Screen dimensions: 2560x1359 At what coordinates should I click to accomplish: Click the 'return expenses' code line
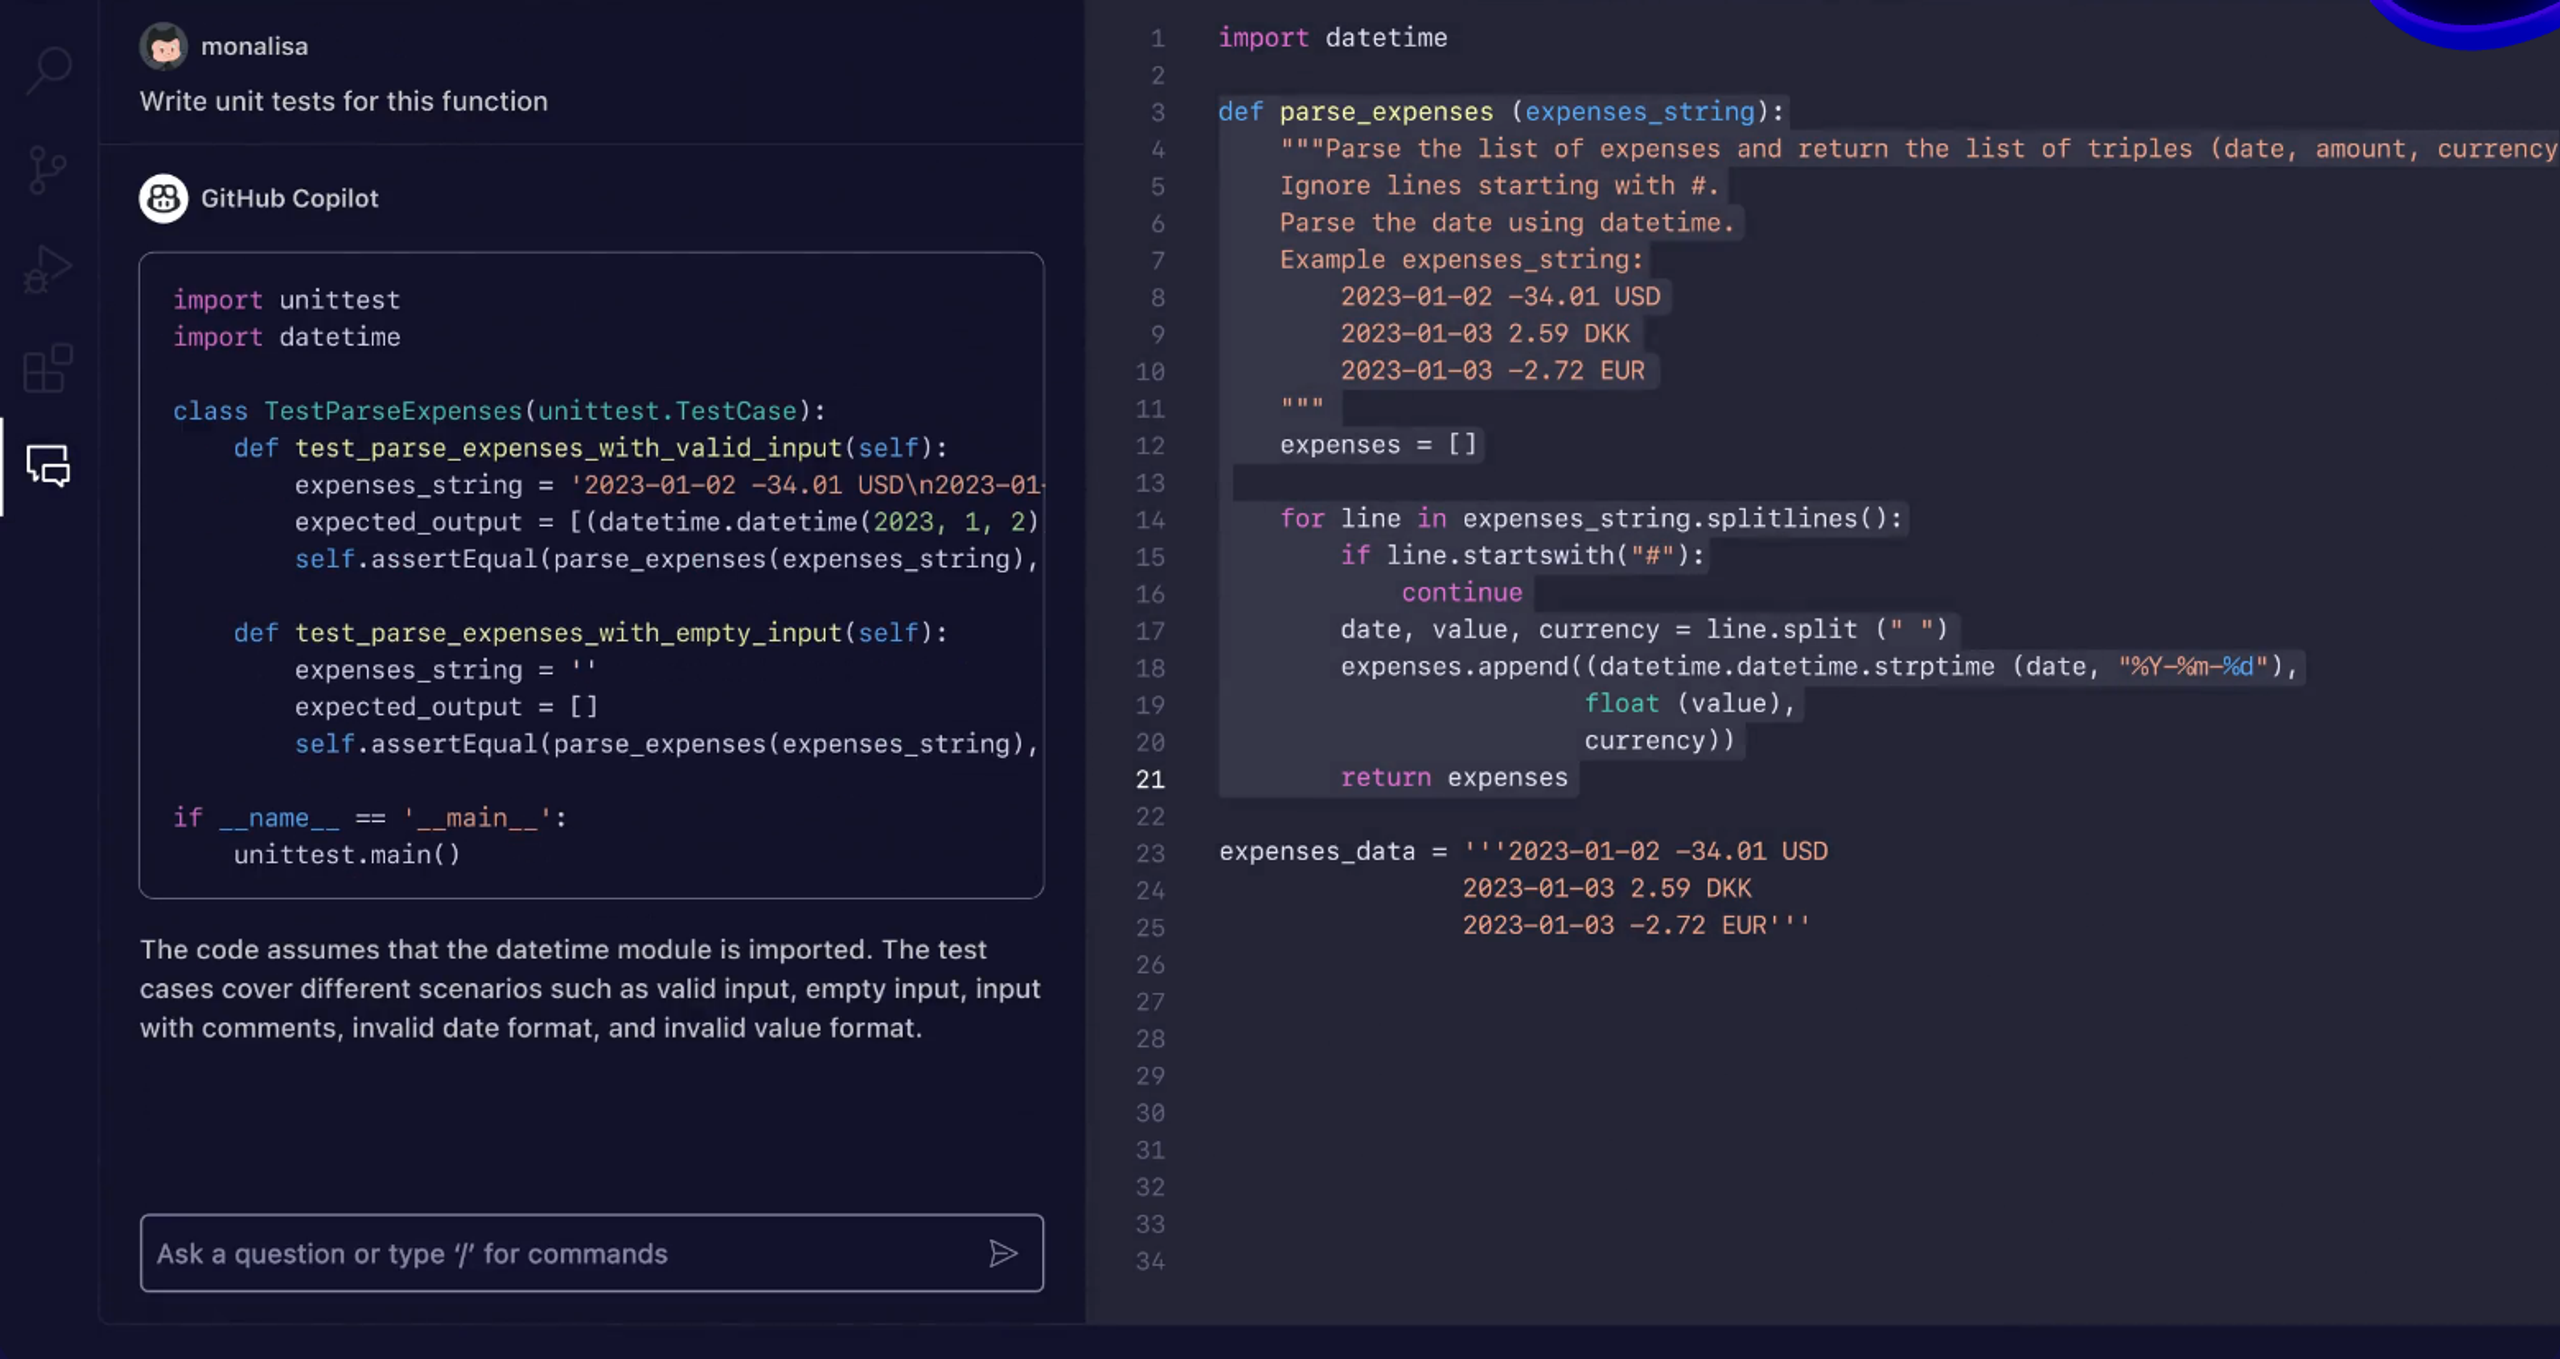click(1453, 778)
